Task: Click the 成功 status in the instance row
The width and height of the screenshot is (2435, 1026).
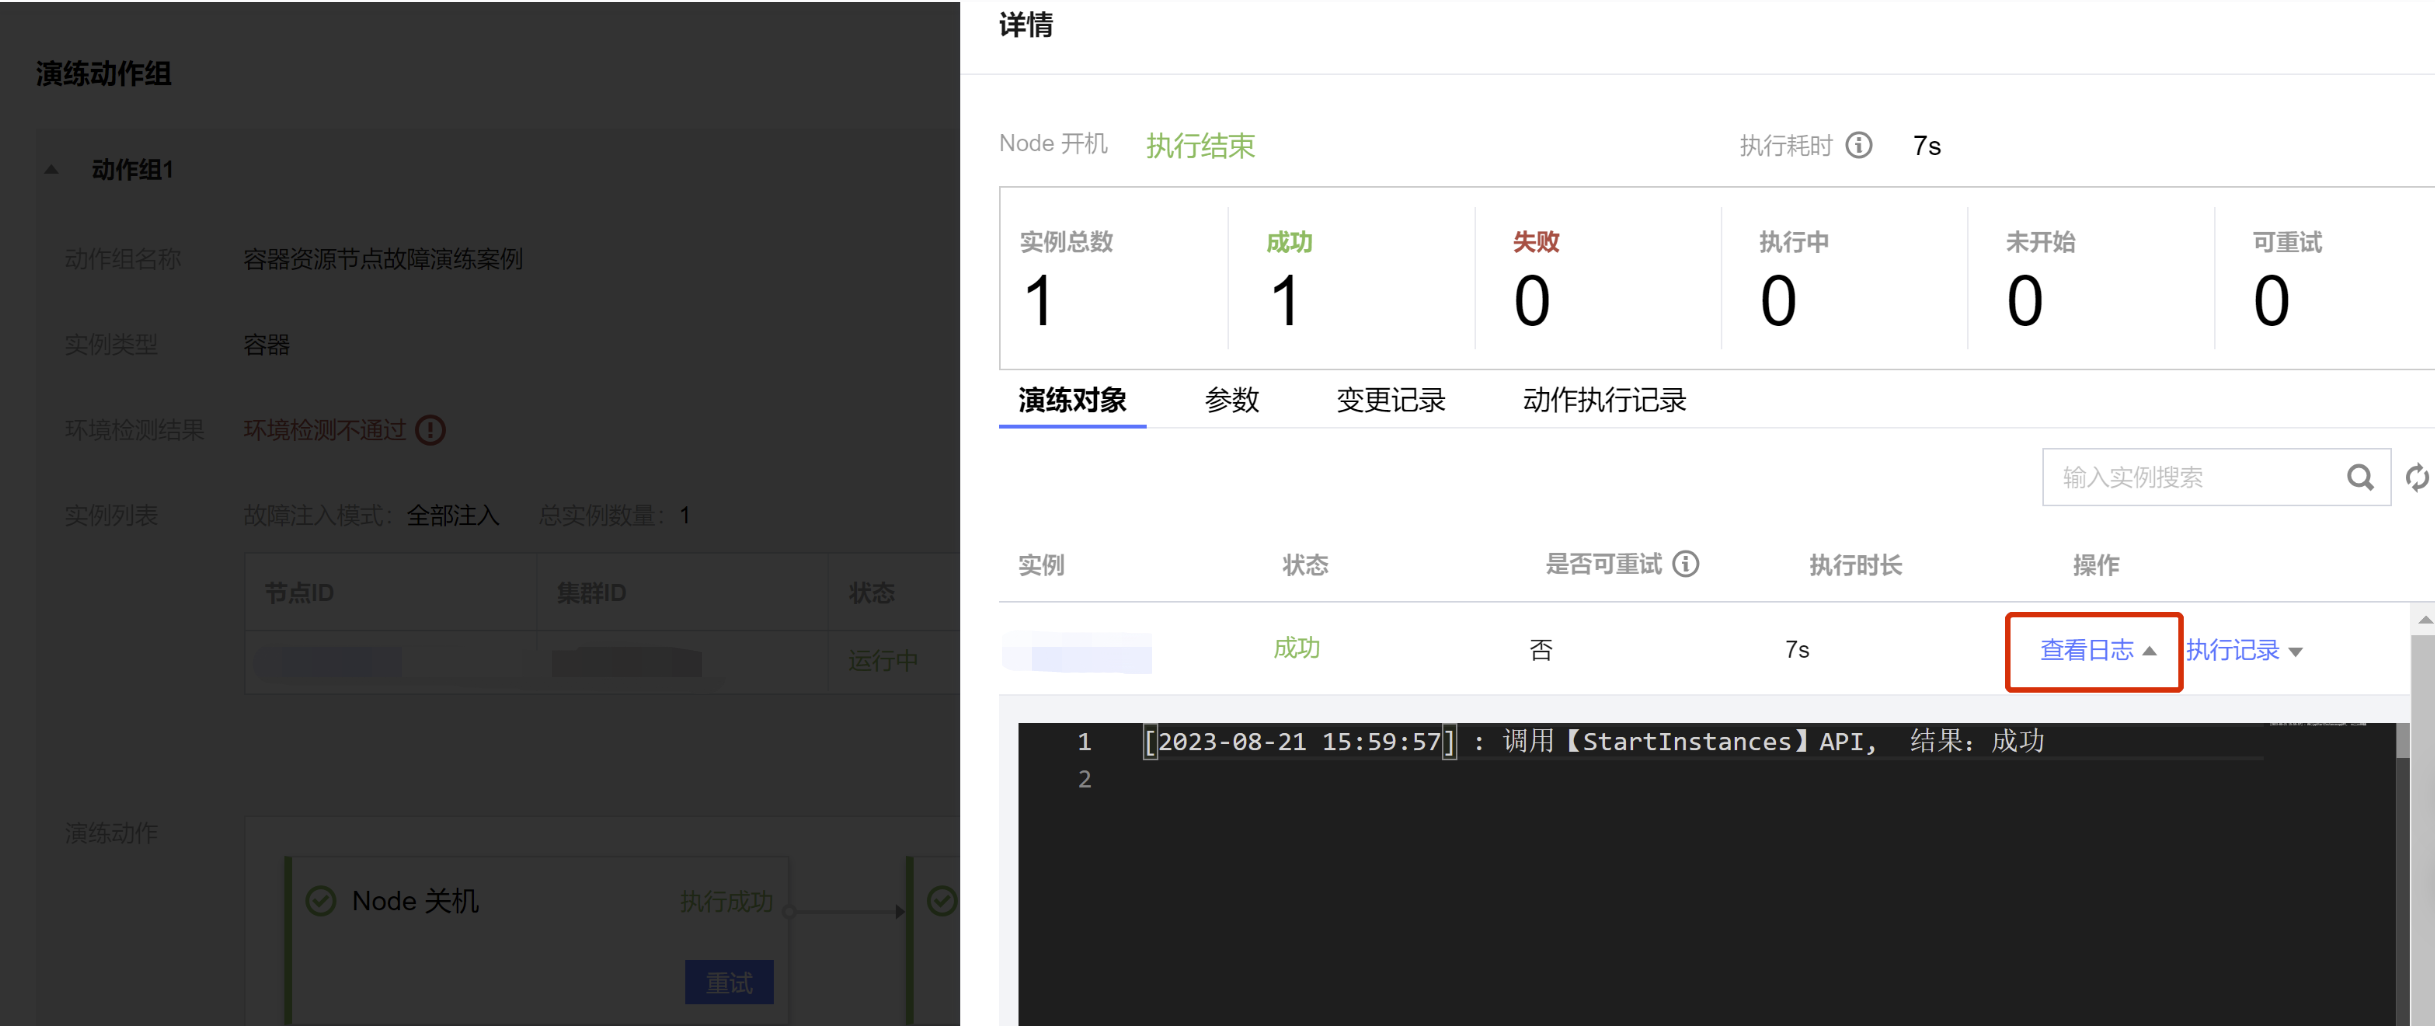Action: [1296, 648]
